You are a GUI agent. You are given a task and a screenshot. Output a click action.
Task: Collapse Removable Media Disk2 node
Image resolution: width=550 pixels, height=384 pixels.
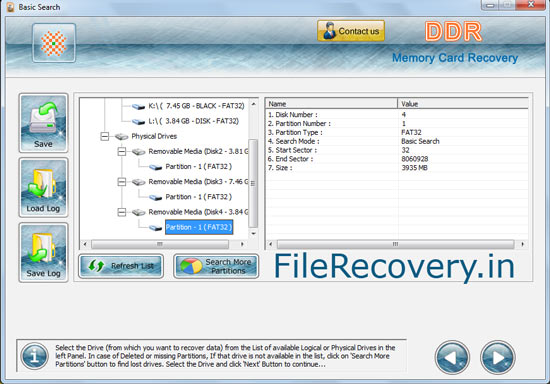coord(122,151)
